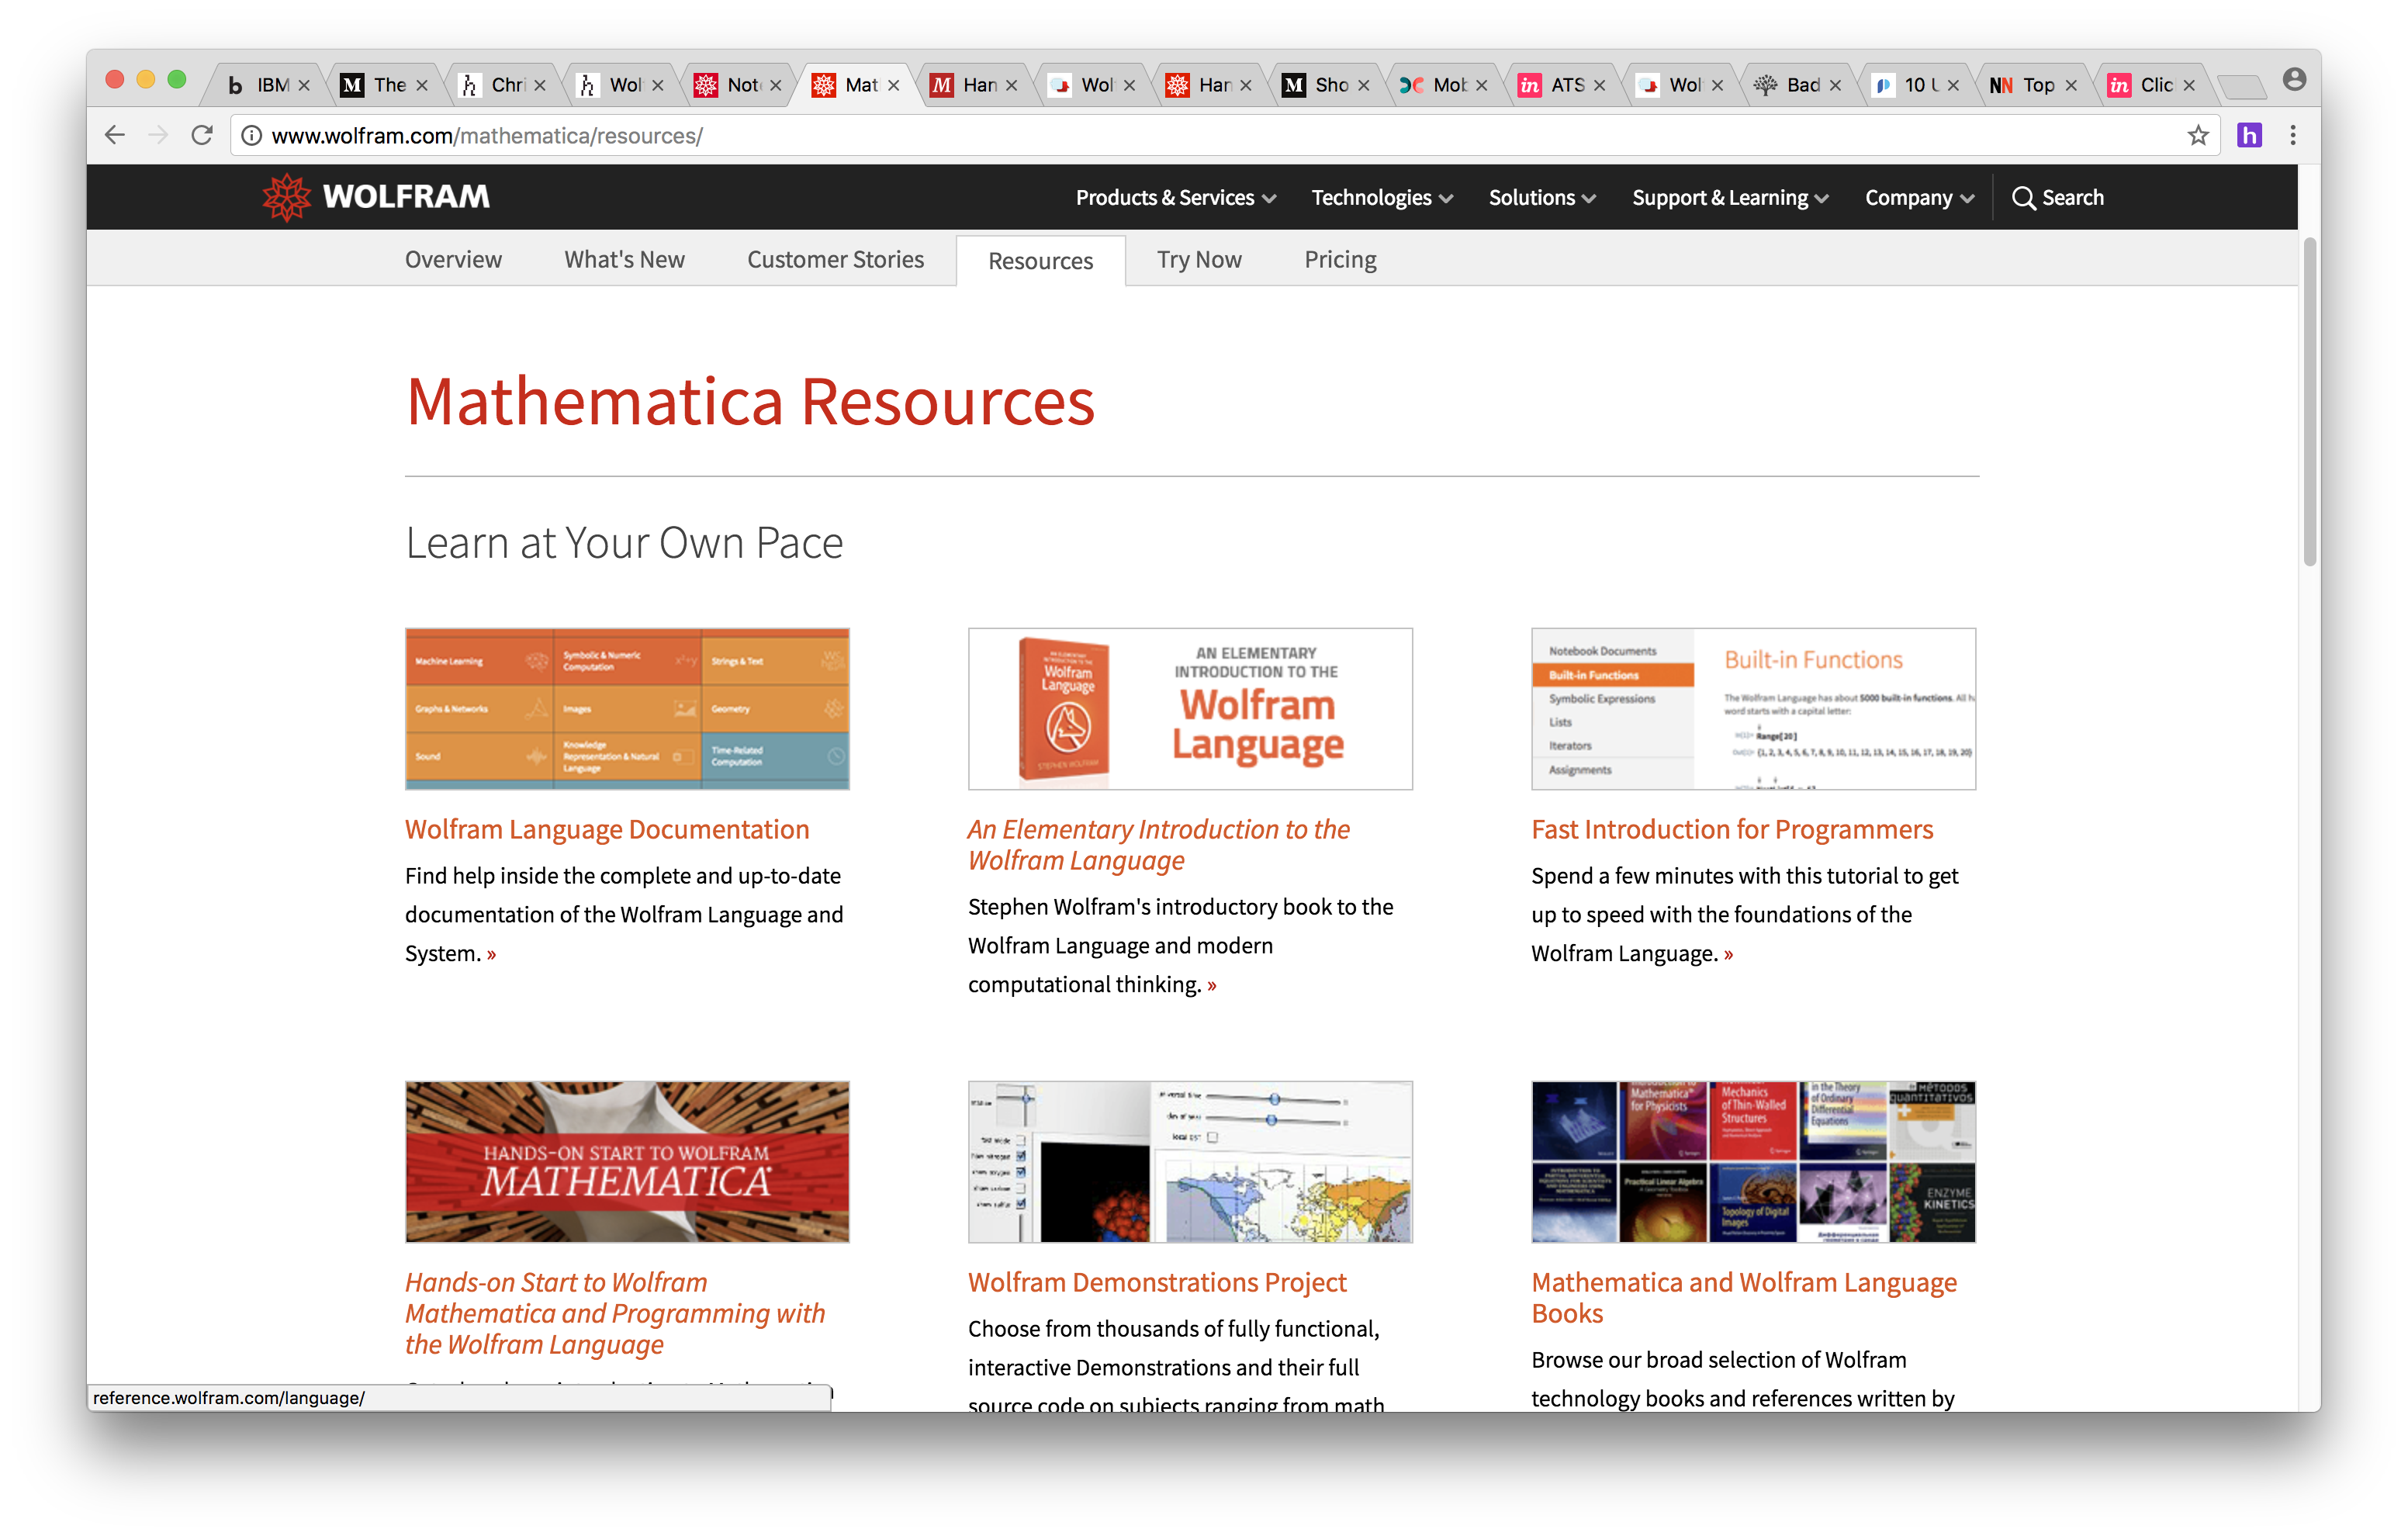Viewport: 2408px width, 1536px height.
Task: Click the browser back arrow
Action: 115,135
